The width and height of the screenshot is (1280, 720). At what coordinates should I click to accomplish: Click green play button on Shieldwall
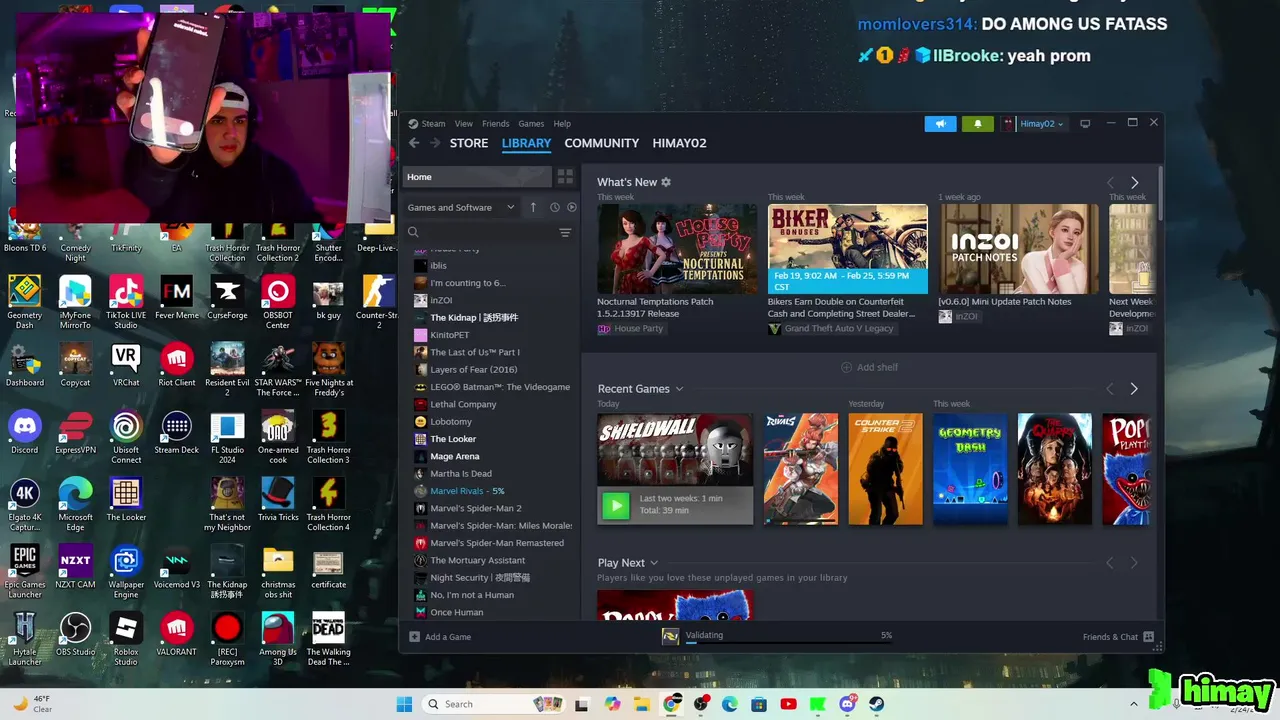coord(616,505)
